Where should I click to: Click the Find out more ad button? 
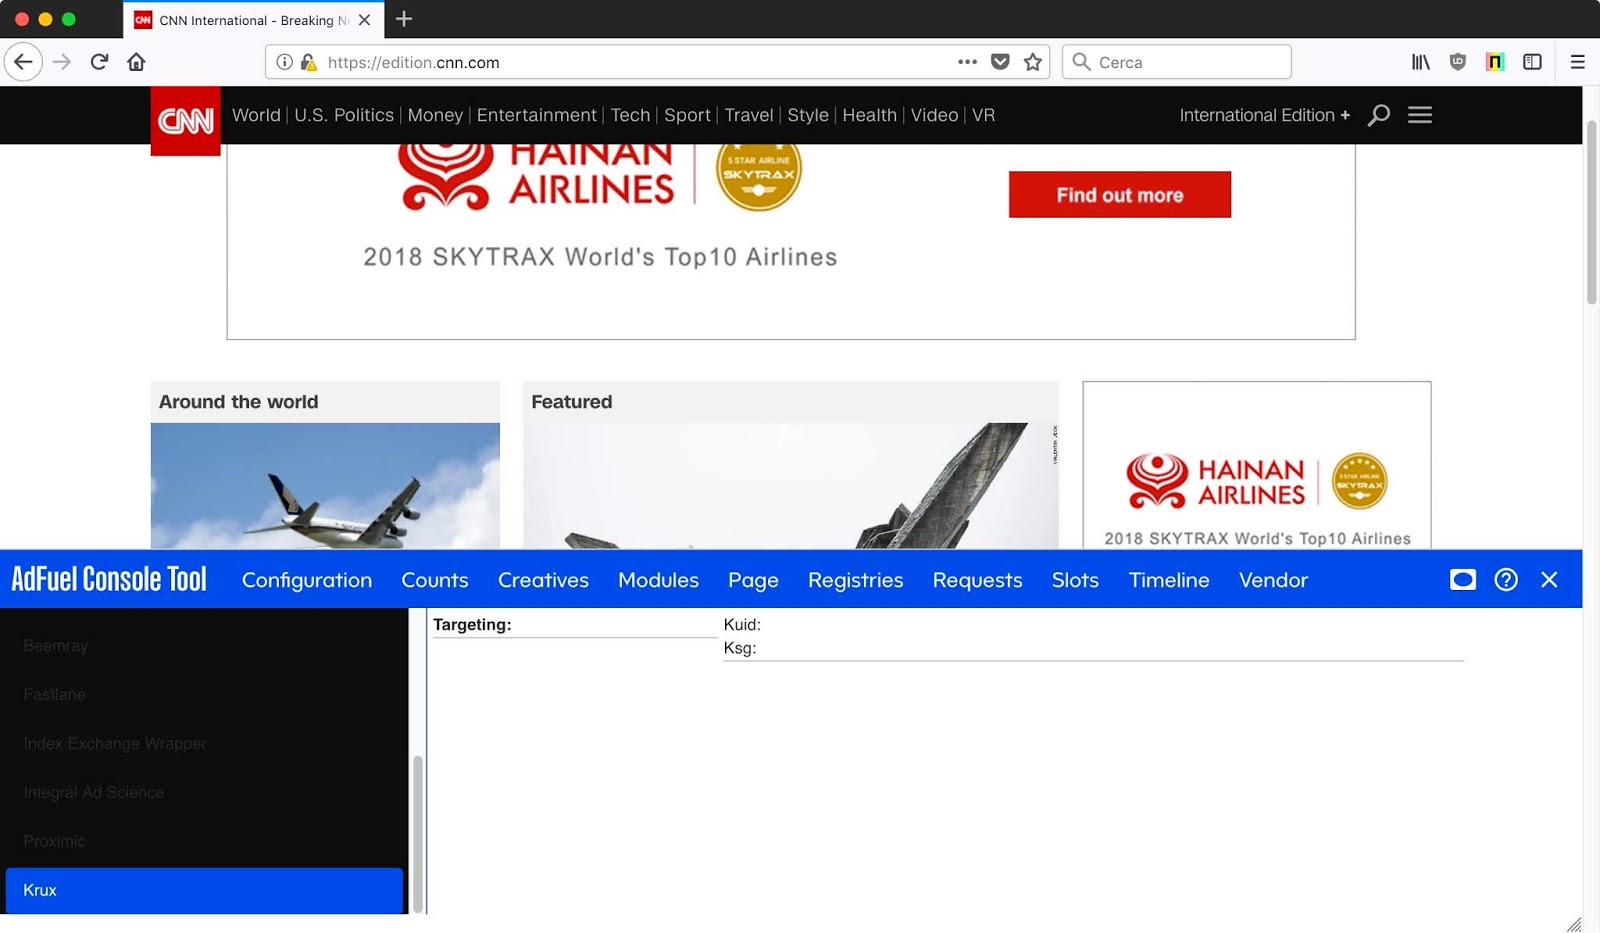1119,194
